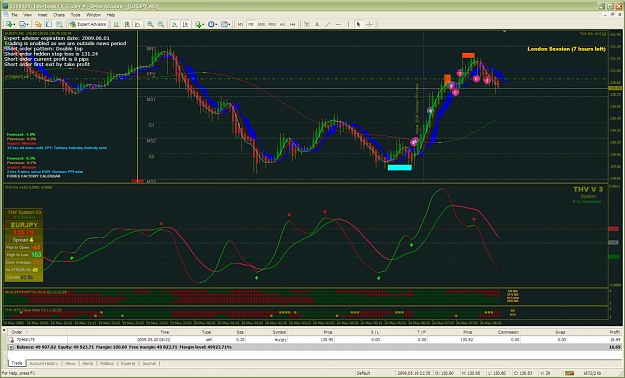Open a new chart with the New Chart icon
625x378 pixels.
(x=10, y=24)
